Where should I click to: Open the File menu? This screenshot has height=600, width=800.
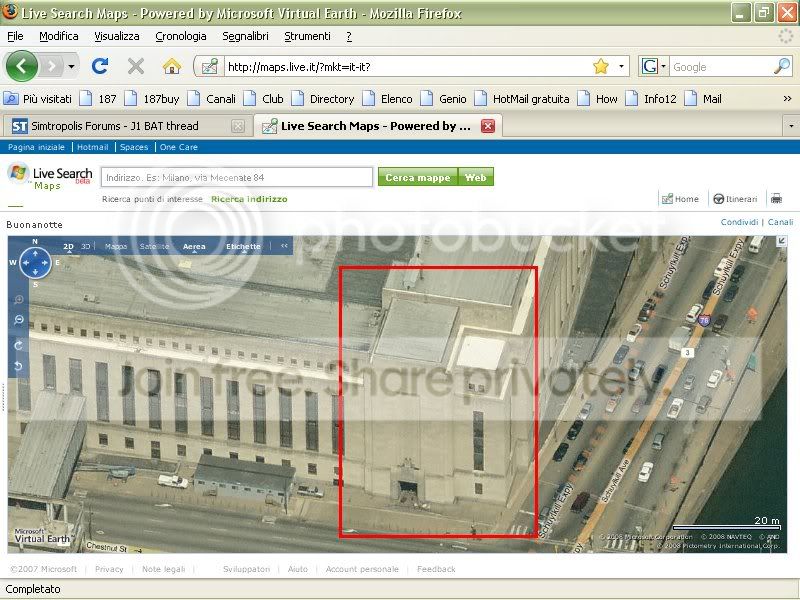coord(15,36)
